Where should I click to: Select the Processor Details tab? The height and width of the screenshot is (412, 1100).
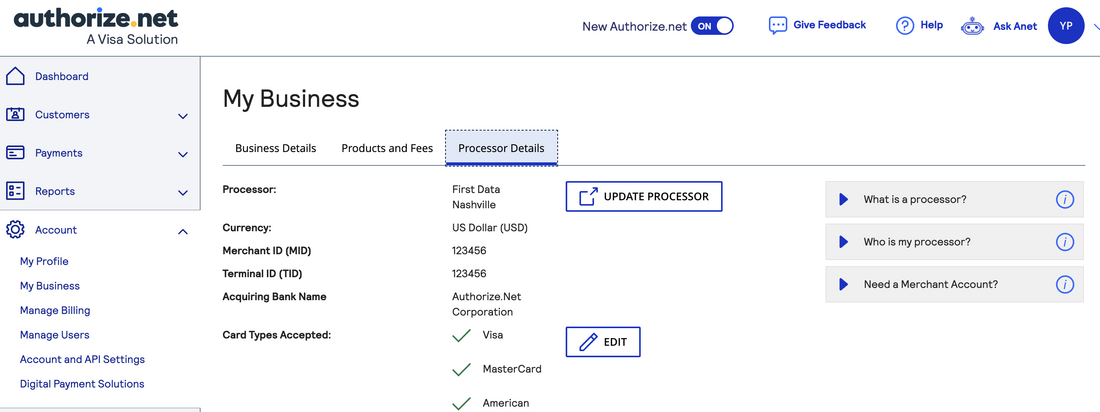pos(501,148)
